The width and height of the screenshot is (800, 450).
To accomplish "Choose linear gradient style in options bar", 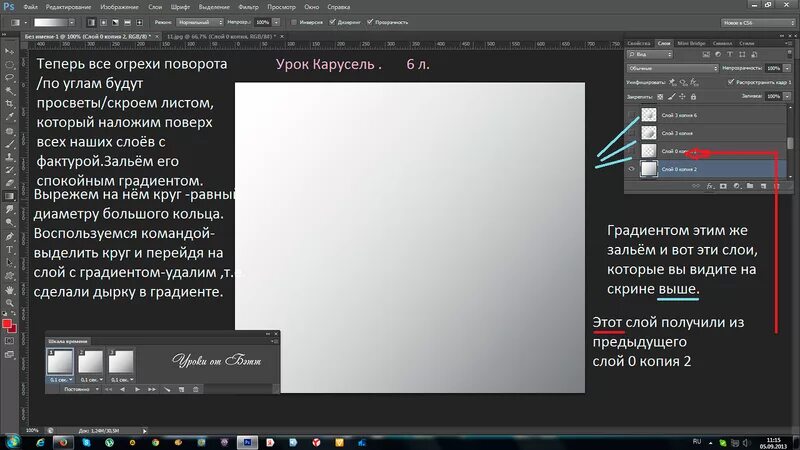I will pos(91,22).
